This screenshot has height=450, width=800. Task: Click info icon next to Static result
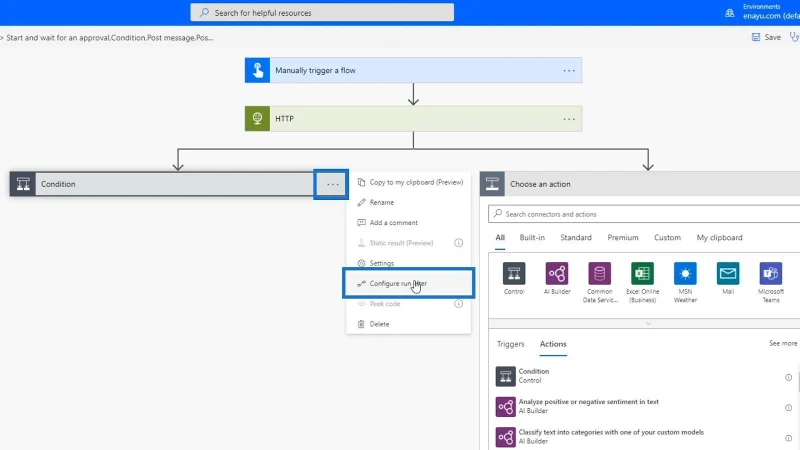tap(459, 243)
